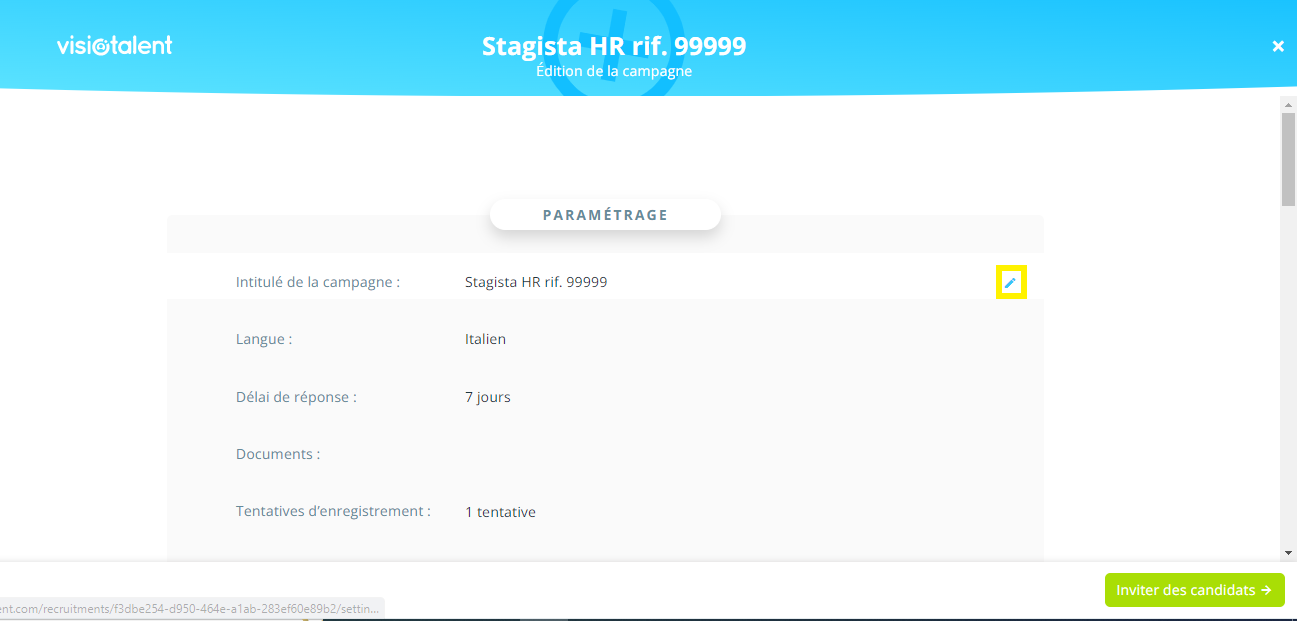Click the campaign name value in settings row
1297x621 pixels.
click(x=535, y=282)
